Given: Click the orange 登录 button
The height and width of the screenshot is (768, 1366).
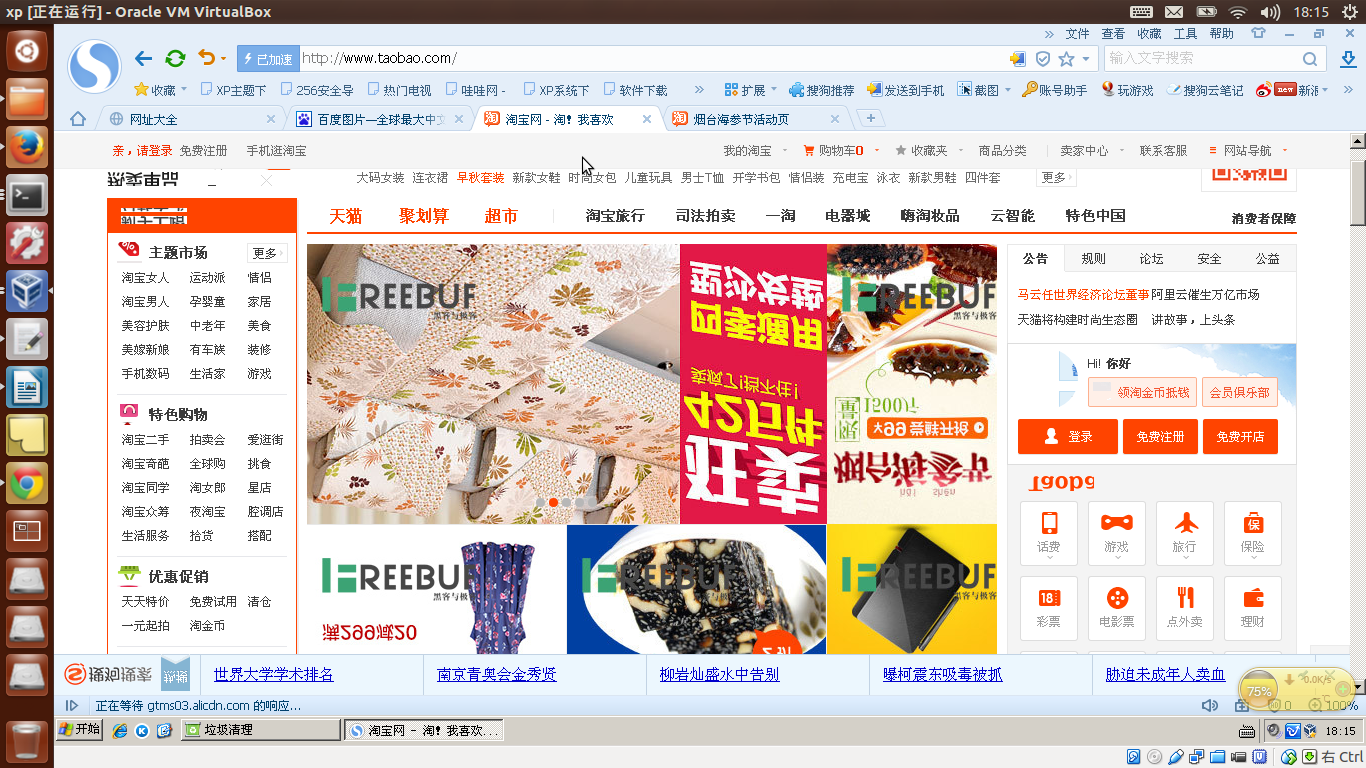Looking at the screenshot, I should coord(1068,437).
